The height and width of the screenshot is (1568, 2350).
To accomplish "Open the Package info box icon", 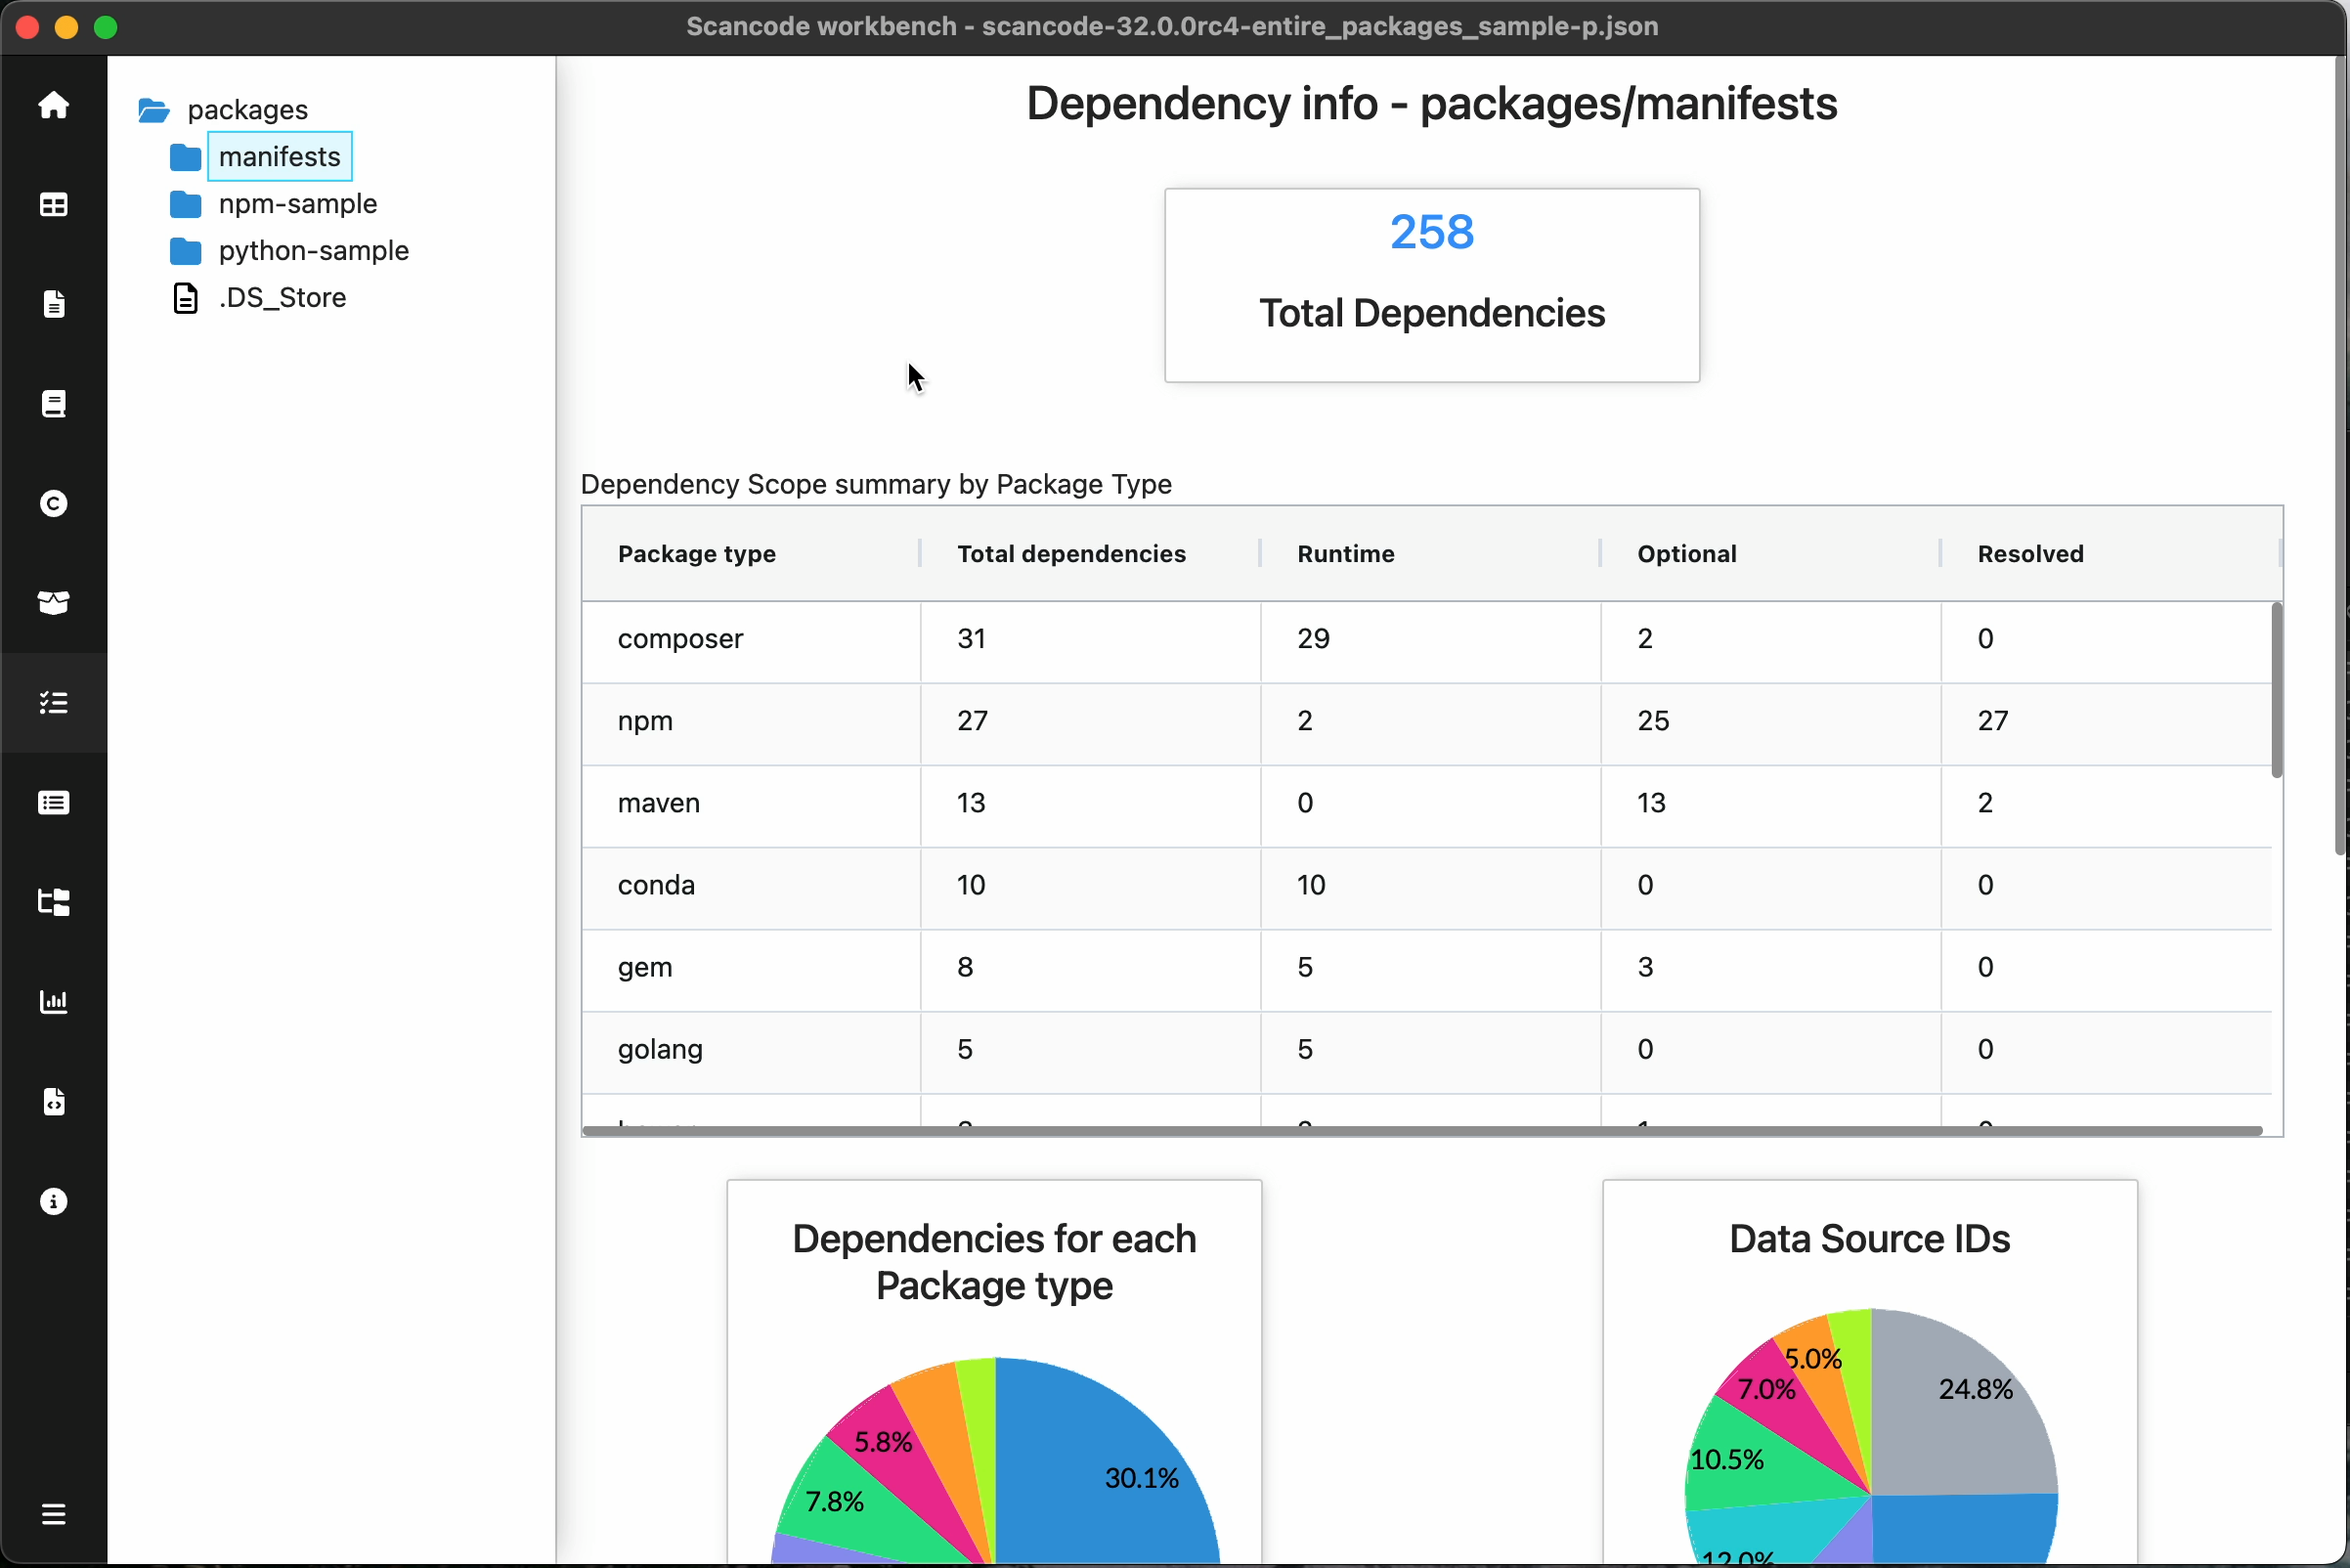I will [54, 603].
